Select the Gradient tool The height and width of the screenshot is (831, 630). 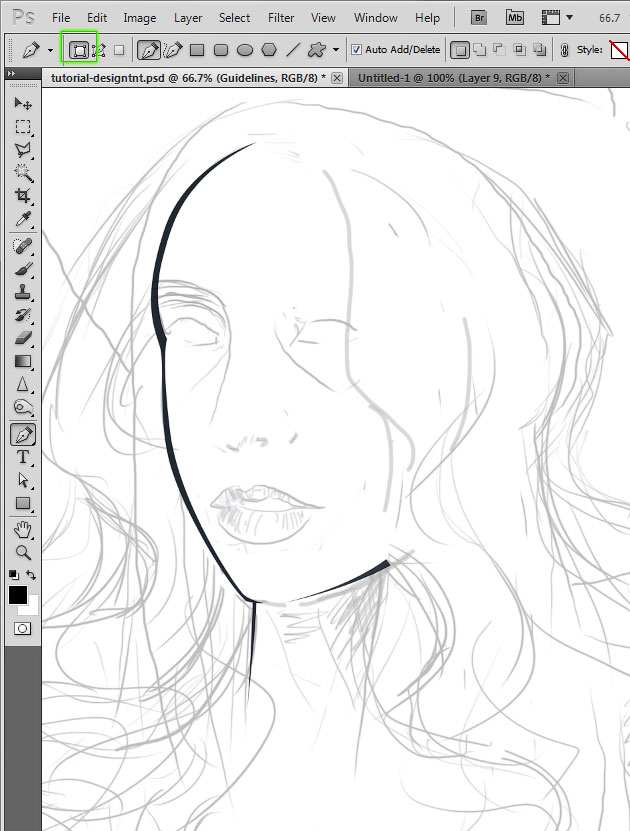coord(23,361)
